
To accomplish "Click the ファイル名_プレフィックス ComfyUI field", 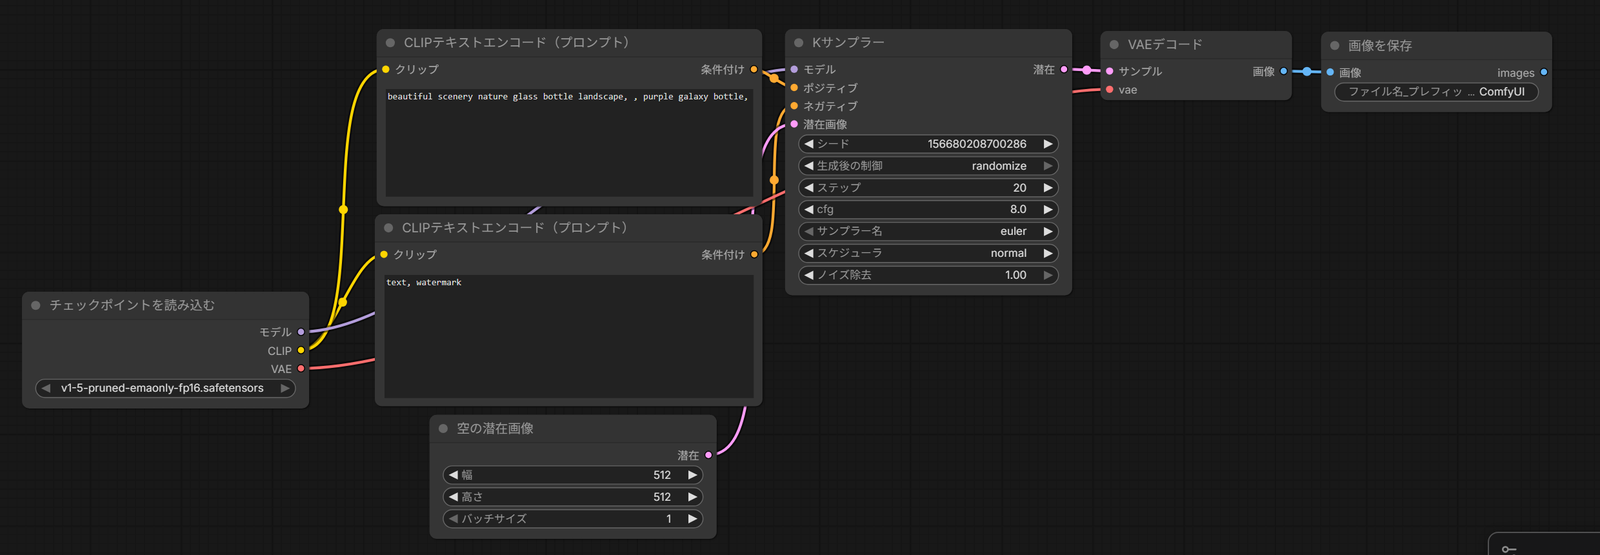I will pyautogui.click(x=1436, y=92).
